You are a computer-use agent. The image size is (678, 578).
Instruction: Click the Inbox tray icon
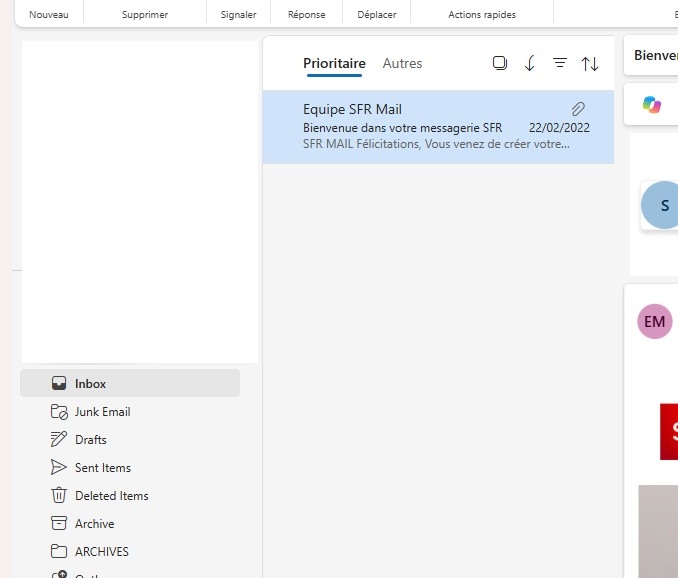coord(59,383)
